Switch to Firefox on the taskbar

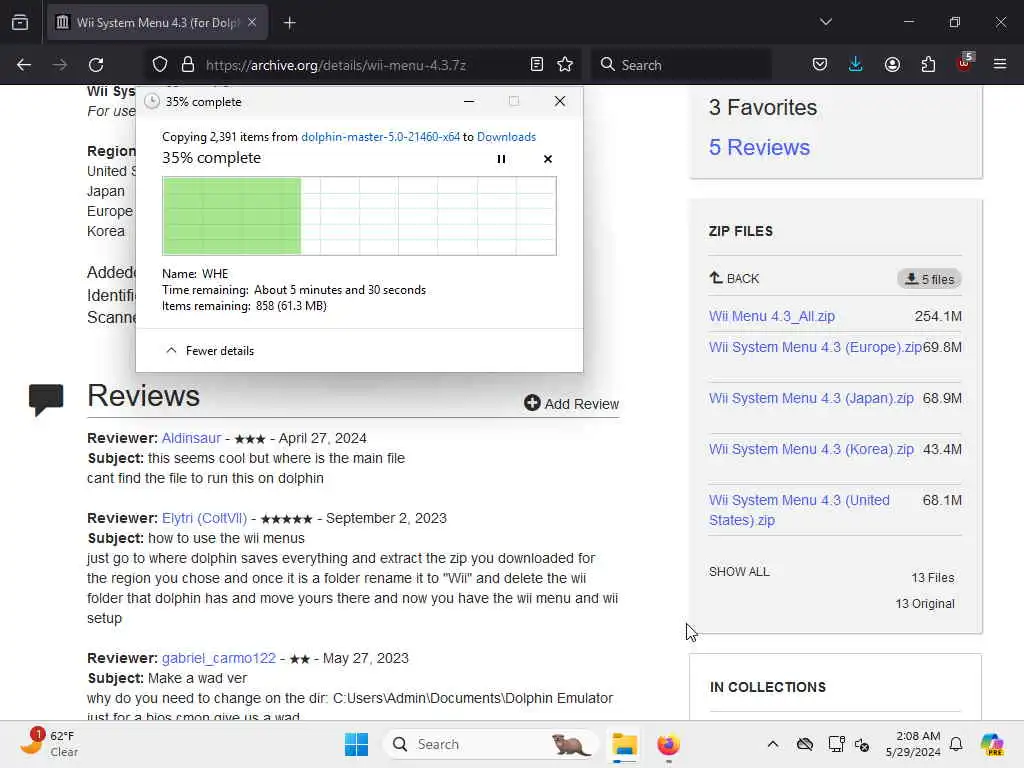(668, 744)
